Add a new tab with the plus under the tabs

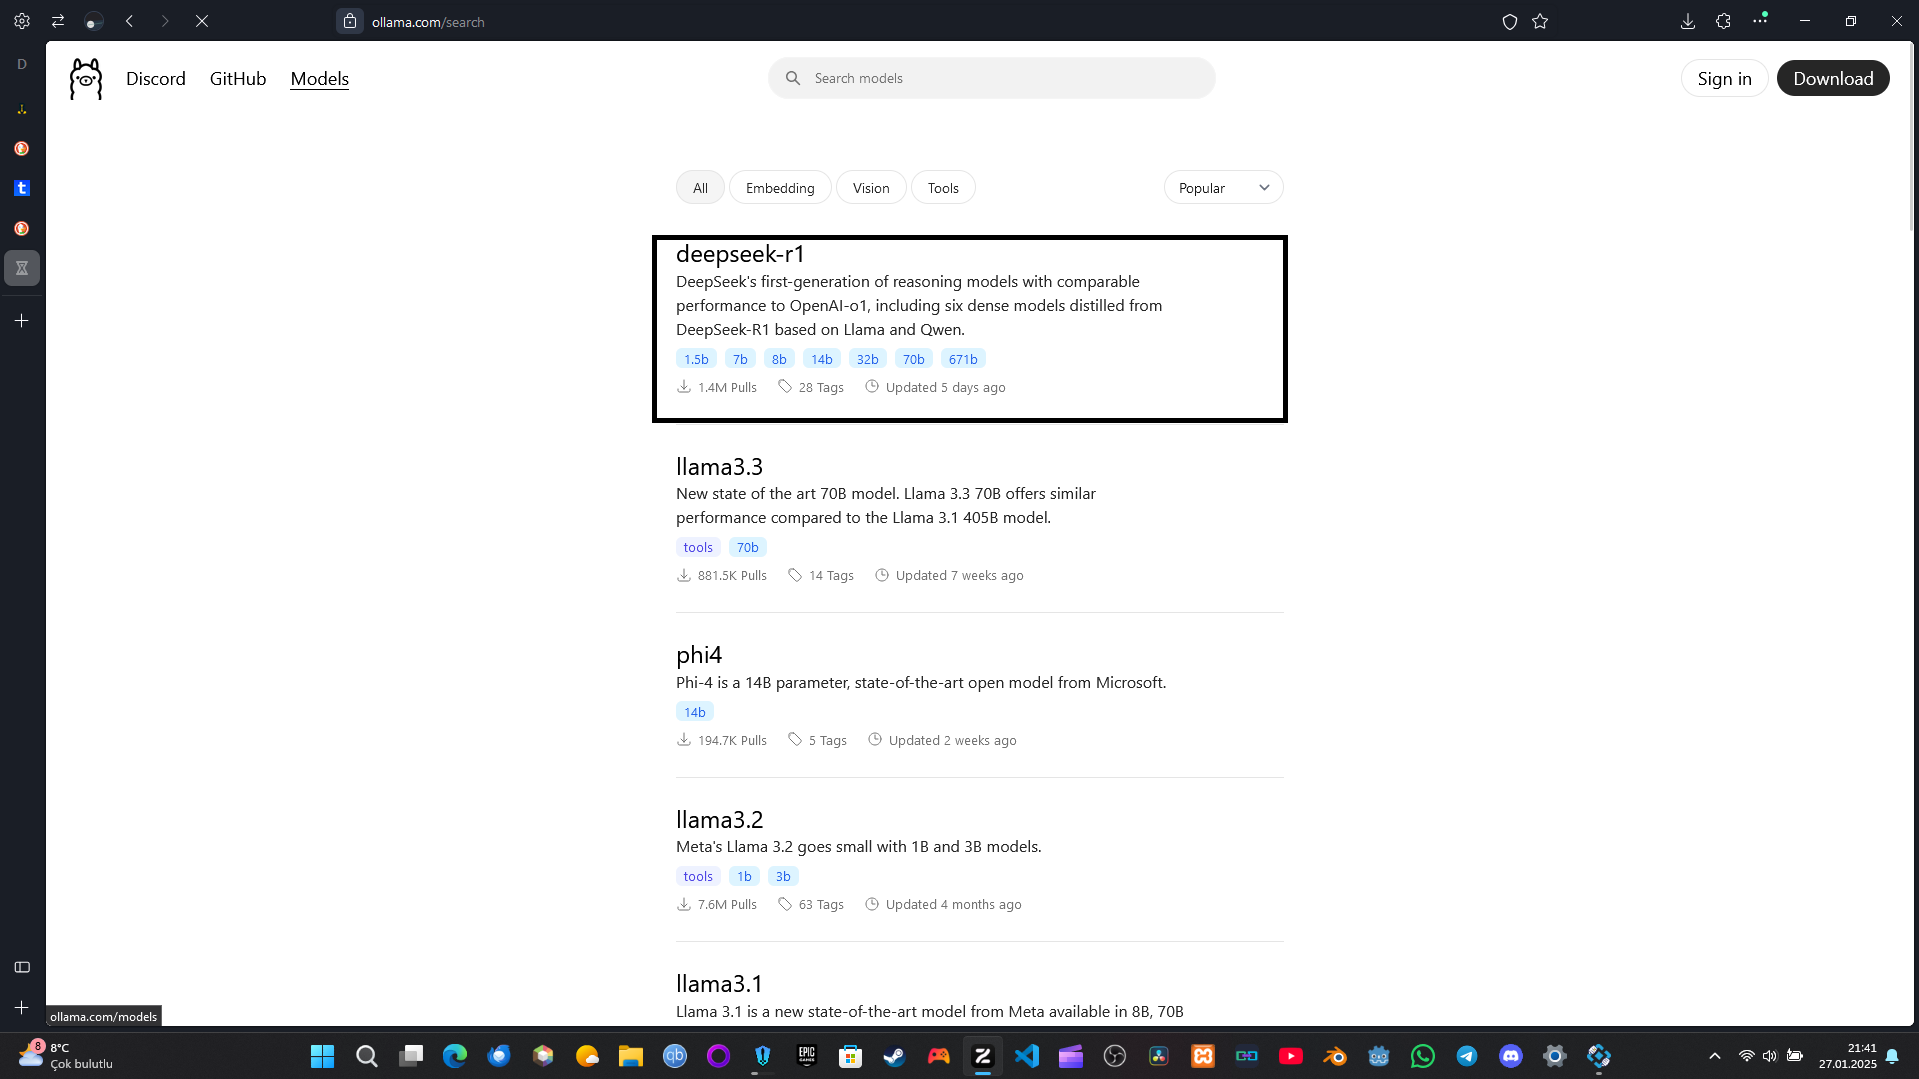coord(22,320)
